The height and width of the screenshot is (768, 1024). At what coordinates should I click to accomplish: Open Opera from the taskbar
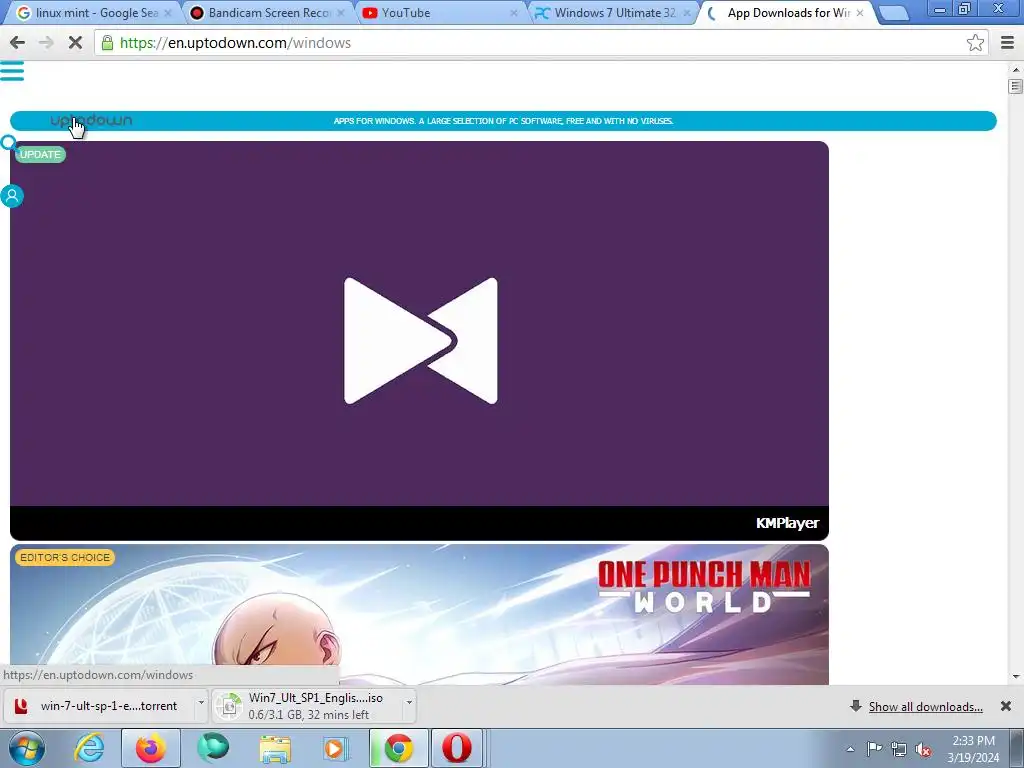click(x=456, y=748)
